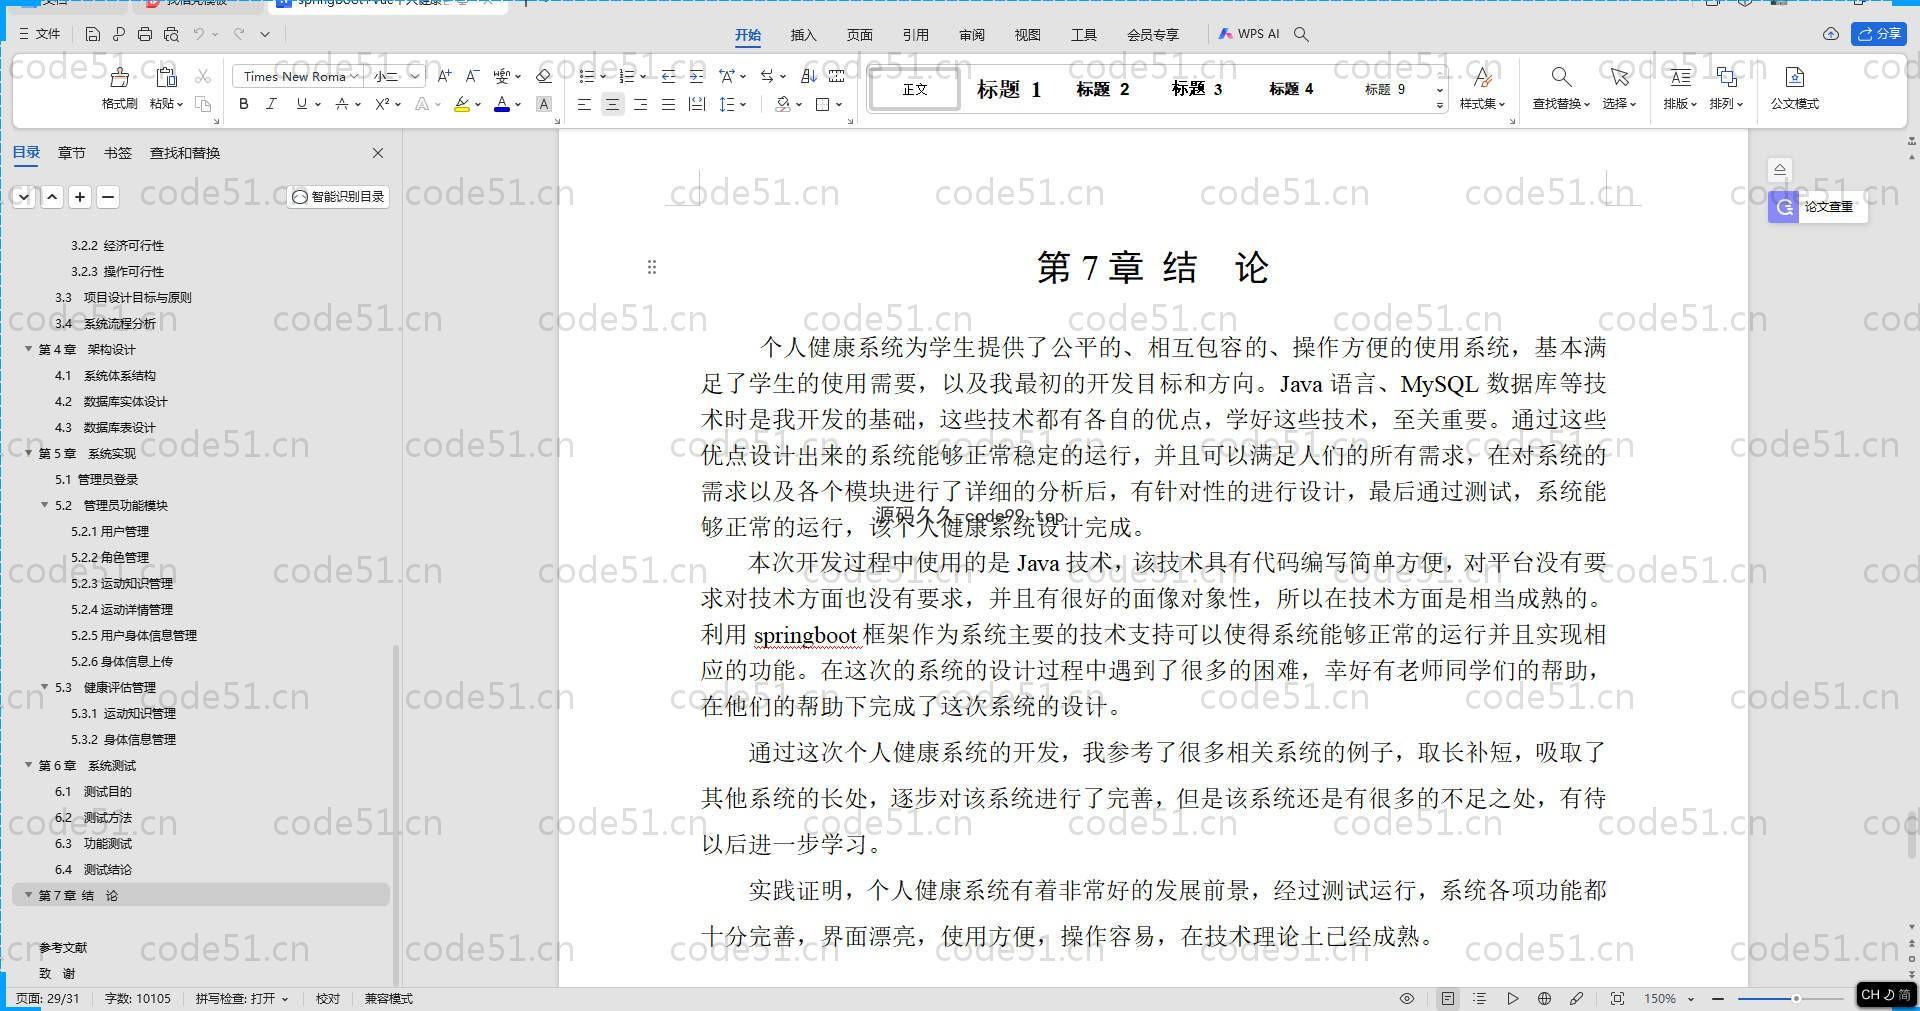This screenshot has height=1011, width=1920.
Task: Open Print Preview from quick access bar
Action: pyautogui.click(x=171, y=34)
